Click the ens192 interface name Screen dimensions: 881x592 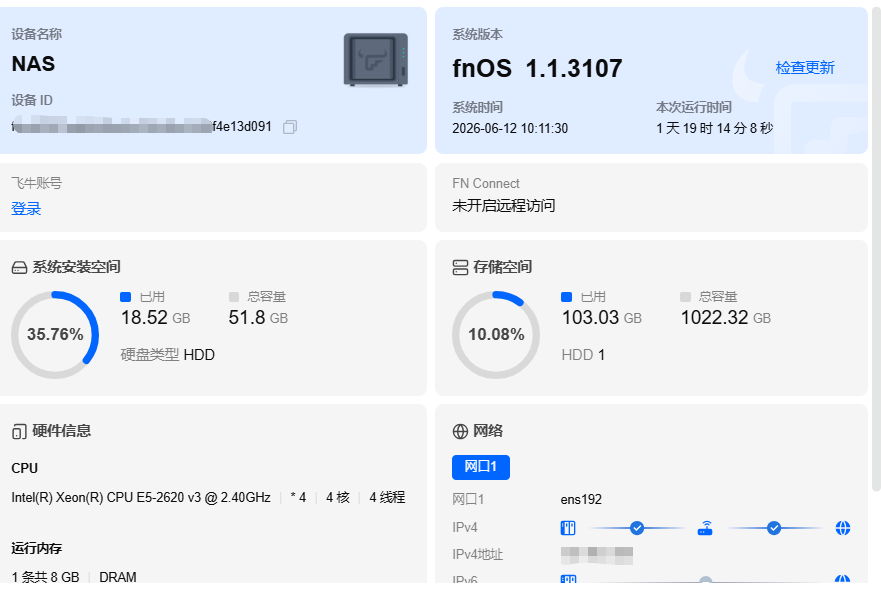pyautogui.click(x=581, y=499)
